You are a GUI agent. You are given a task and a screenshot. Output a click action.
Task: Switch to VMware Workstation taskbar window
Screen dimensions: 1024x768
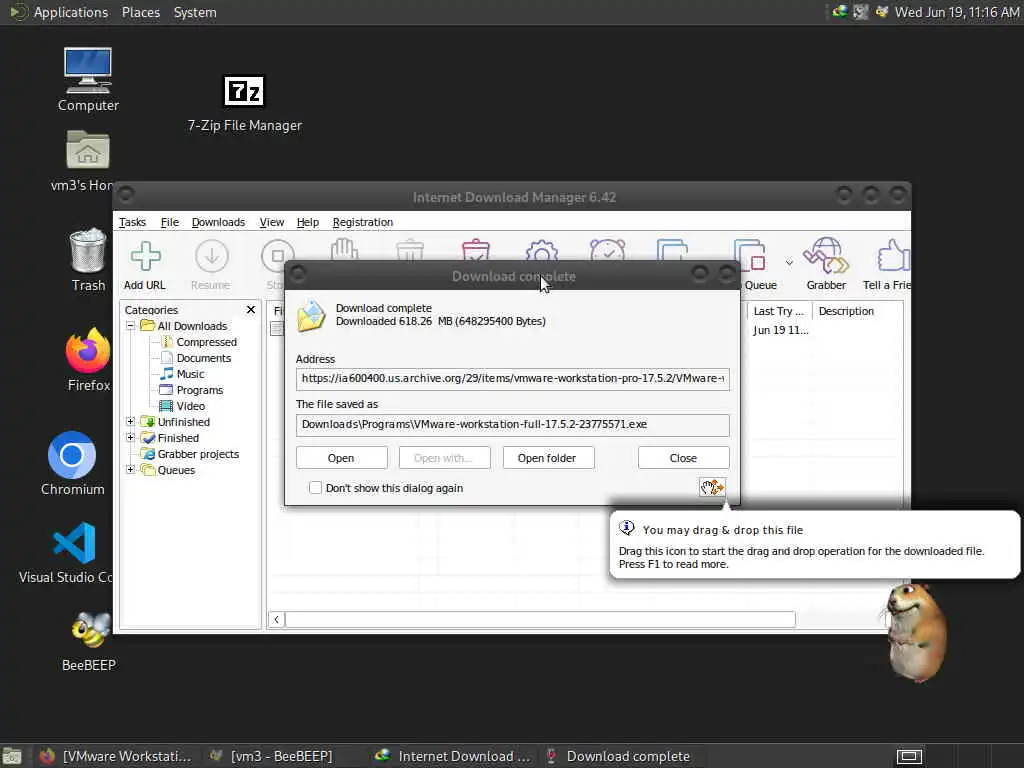[x=116, y=756]
